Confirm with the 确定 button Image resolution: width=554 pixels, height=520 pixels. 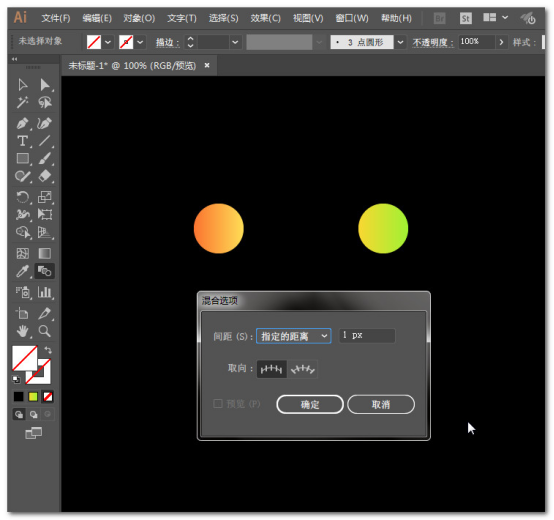[x=310, y=404]
